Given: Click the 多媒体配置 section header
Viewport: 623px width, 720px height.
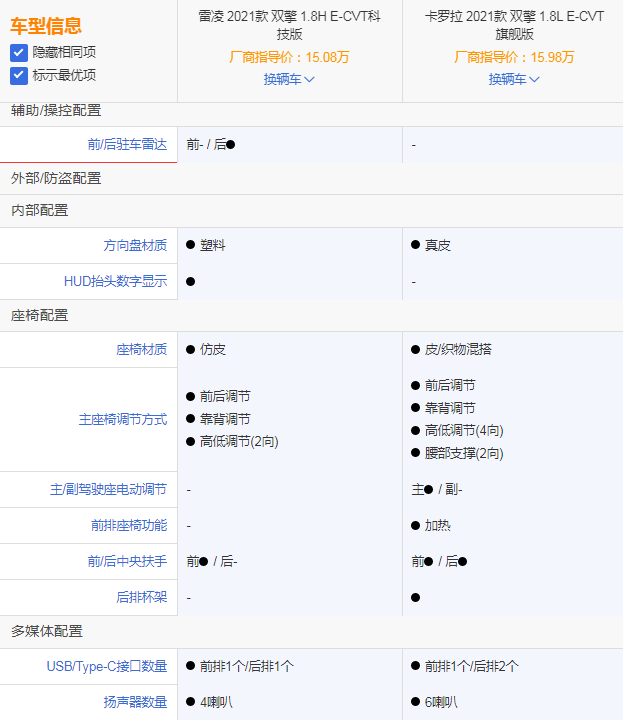Looking at the screenshot, I should [47, 631].
